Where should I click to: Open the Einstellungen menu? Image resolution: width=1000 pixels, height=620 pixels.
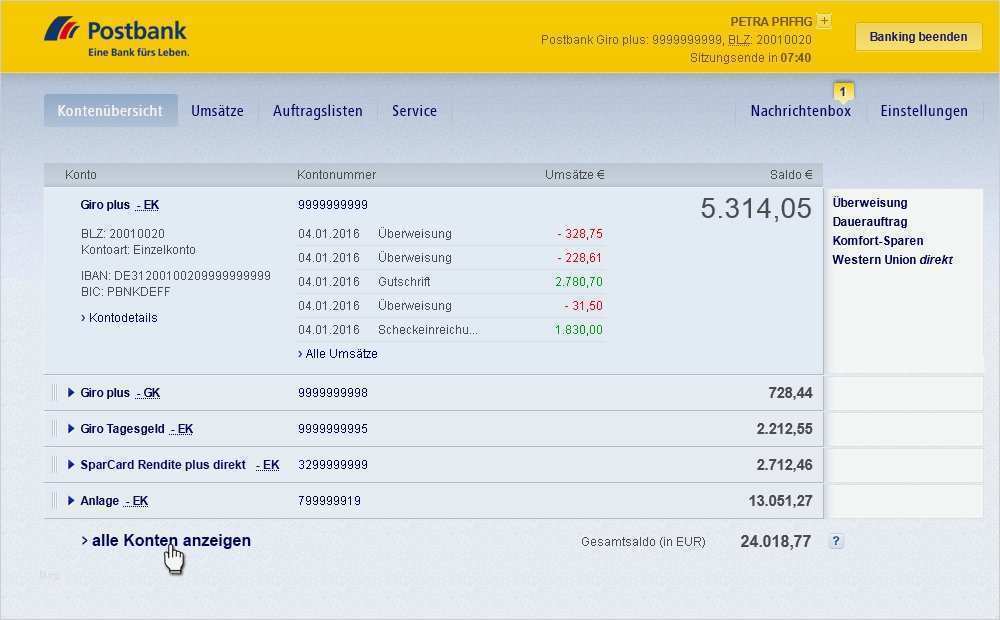pos(923,110)
